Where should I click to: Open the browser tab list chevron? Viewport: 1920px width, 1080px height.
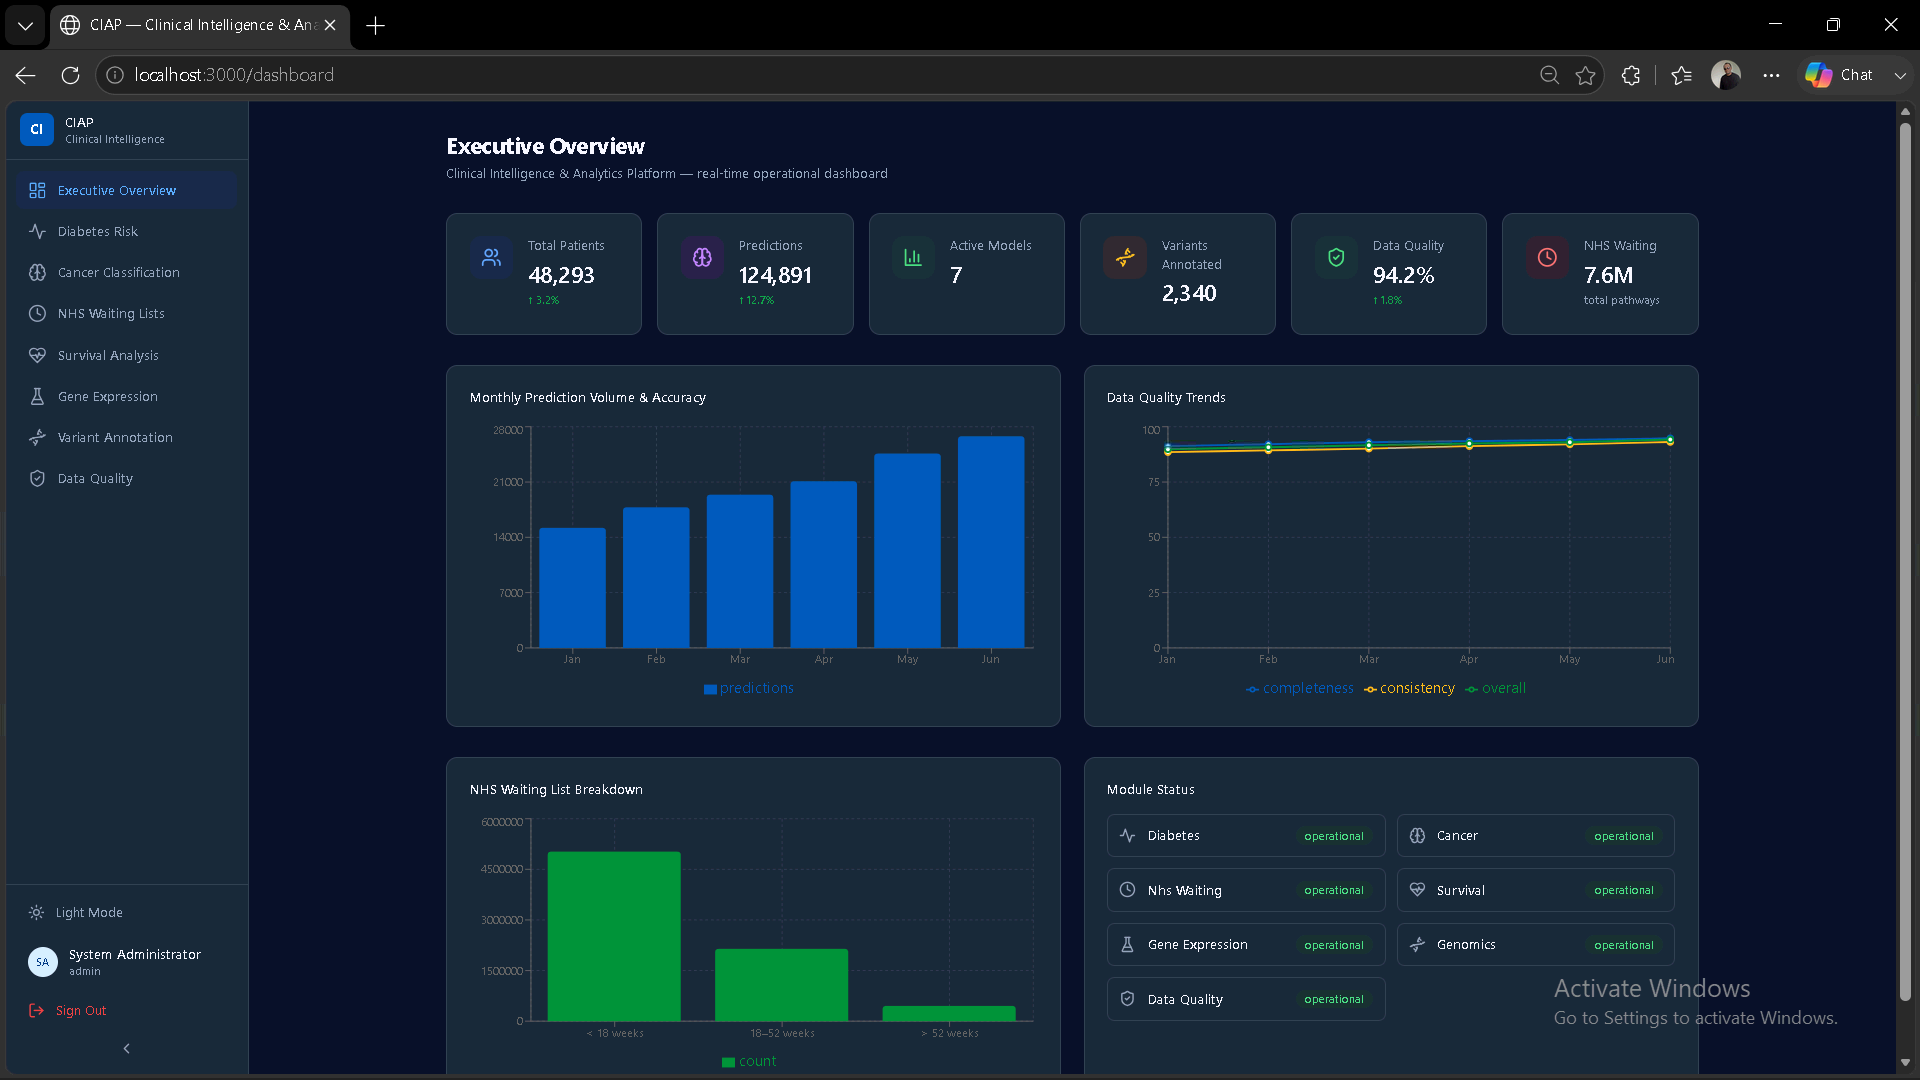tap(25, 25)
